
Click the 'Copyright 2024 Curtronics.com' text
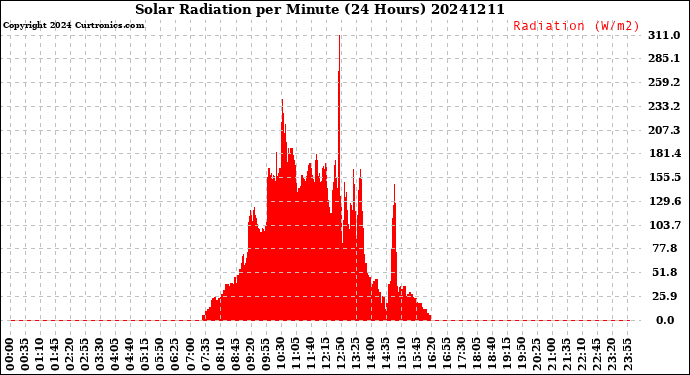[x=73, y=25]
